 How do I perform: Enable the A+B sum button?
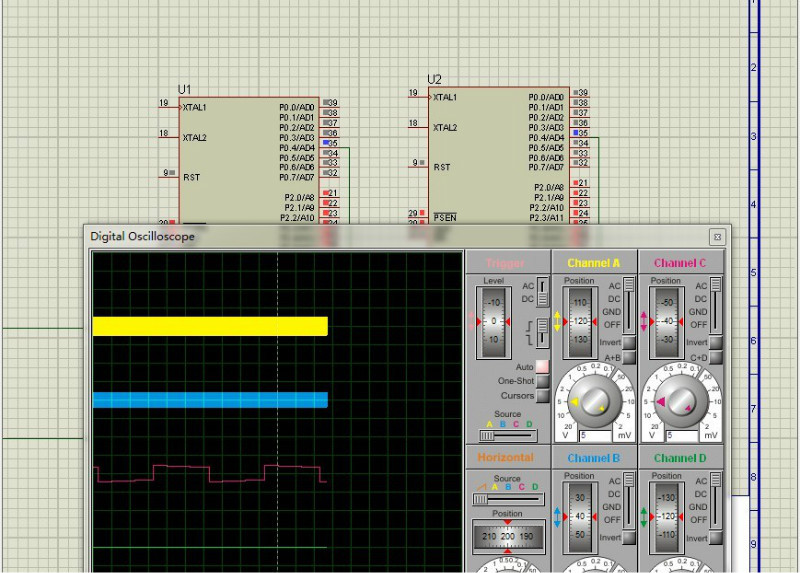pos(629,357)
